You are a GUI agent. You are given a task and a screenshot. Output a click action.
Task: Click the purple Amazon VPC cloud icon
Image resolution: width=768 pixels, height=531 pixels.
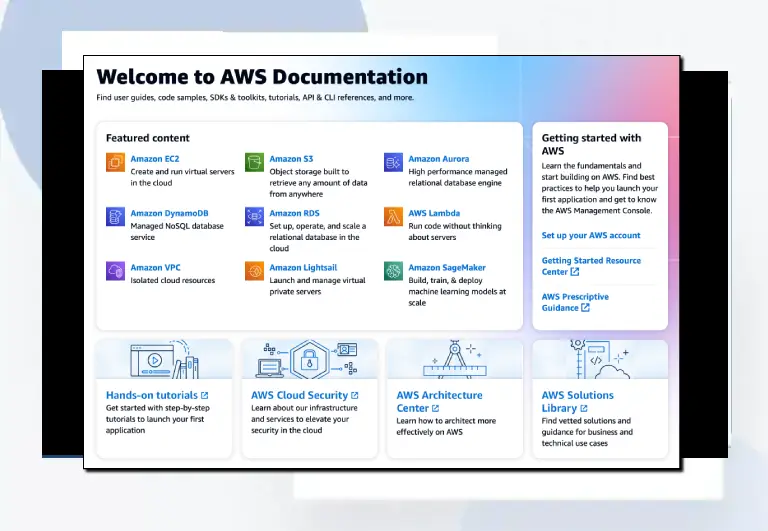click(115, 271)
